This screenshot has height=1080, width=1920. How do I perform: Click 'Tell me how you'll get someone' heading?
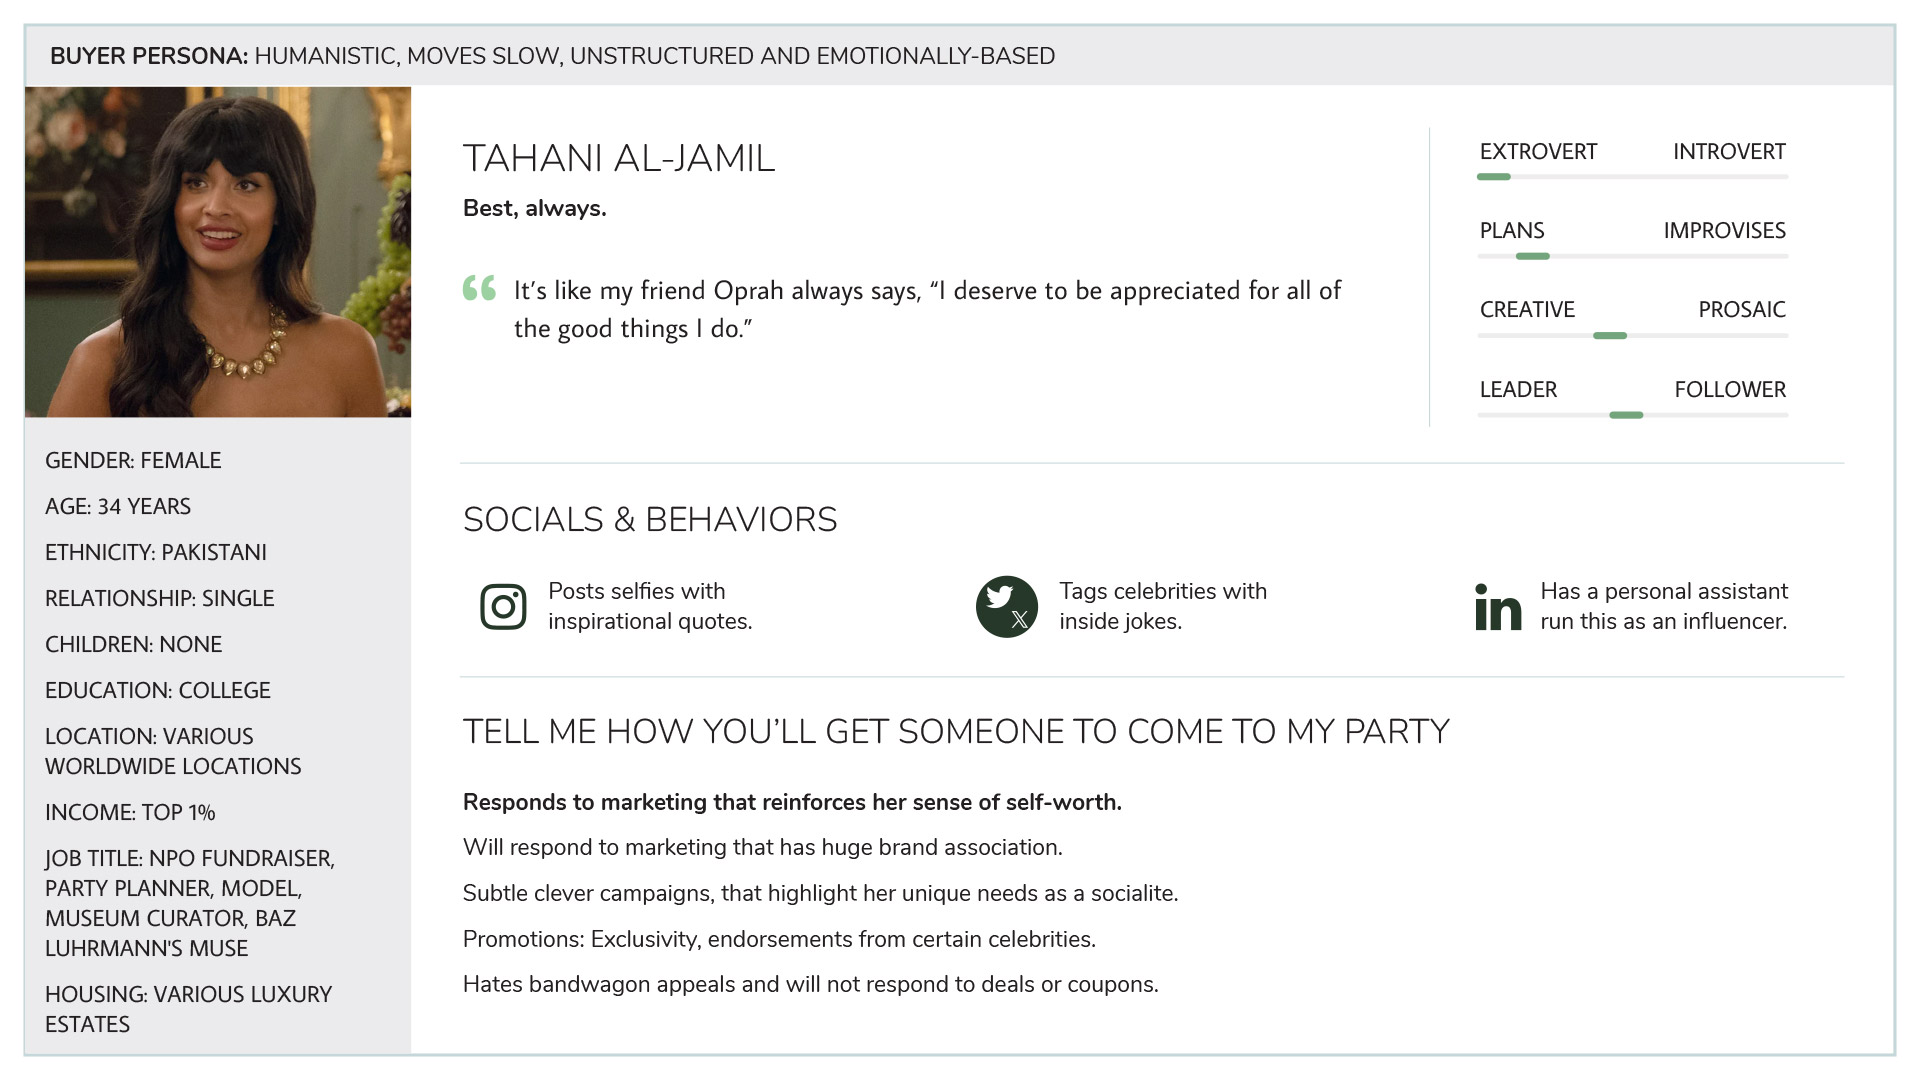[x=955, y=732]
